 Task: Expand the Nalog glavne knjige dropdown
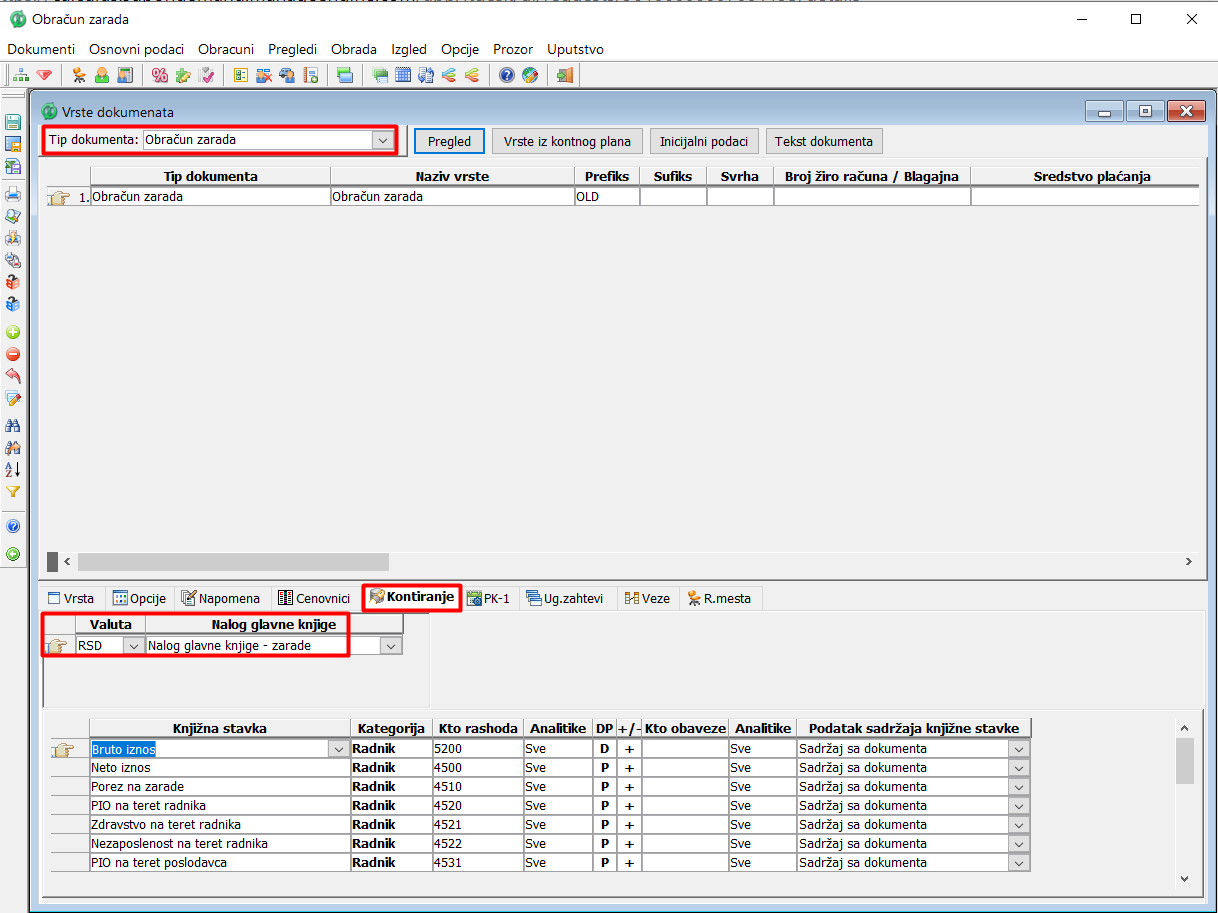coord(391,646)
